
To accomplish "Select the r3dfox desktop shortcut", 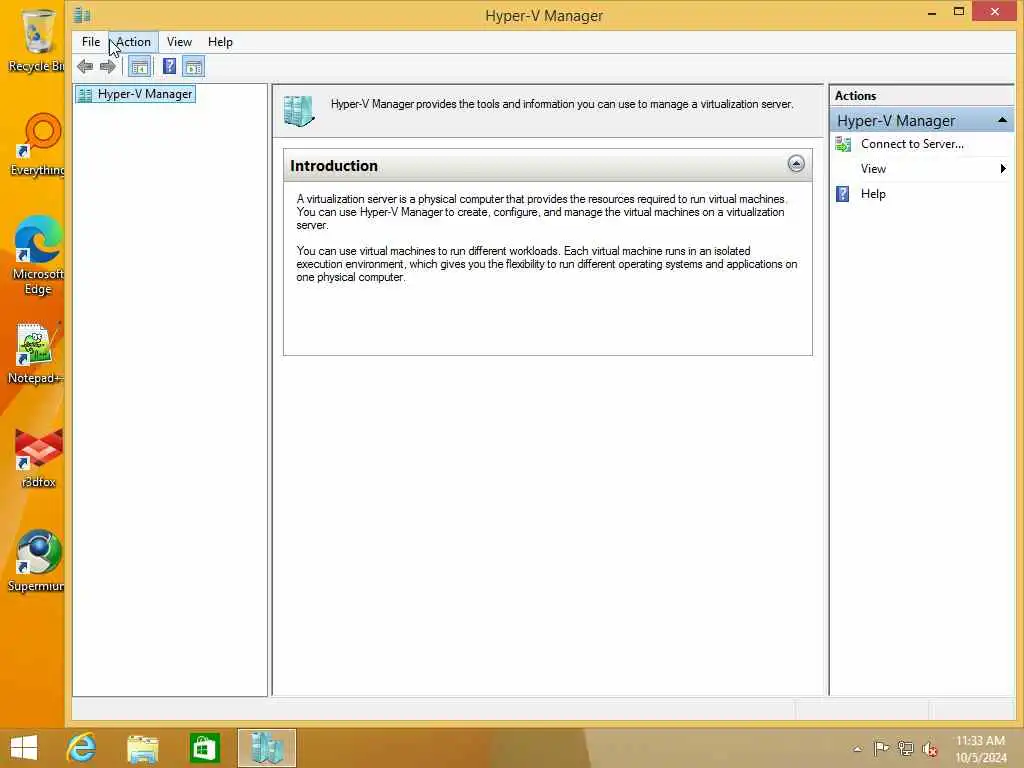I will tap(39, 458).
